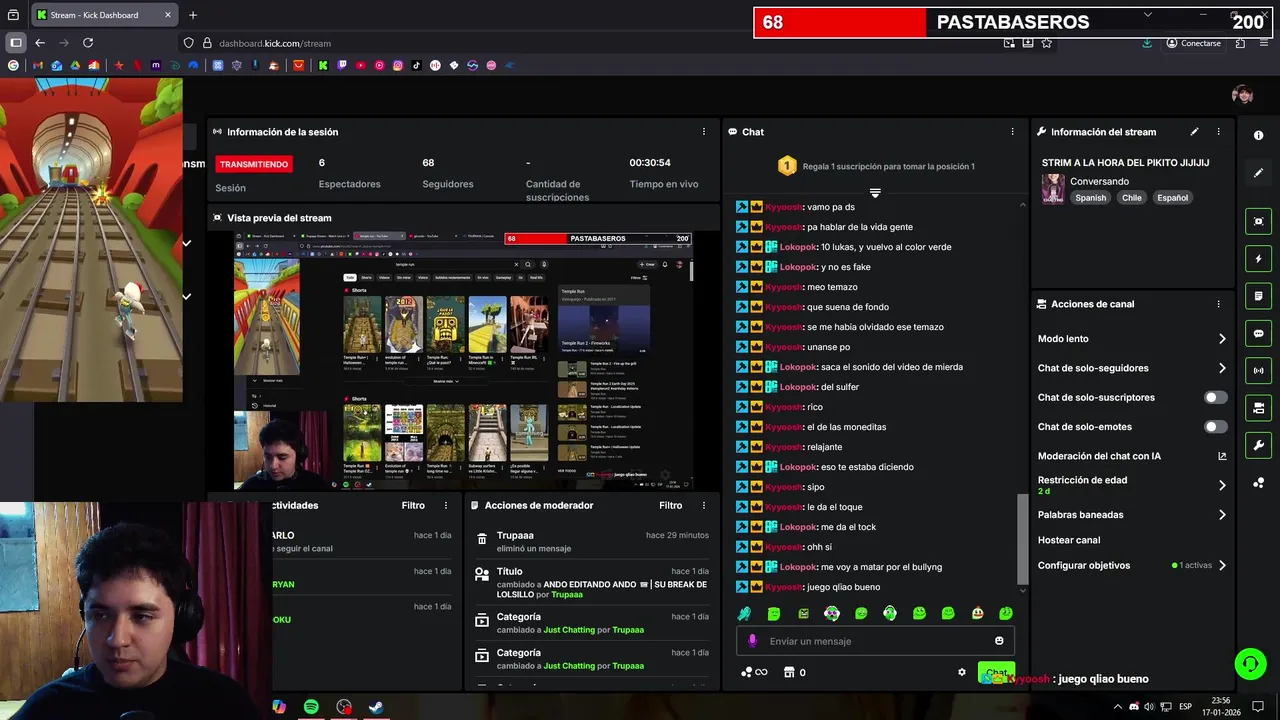This screenshot has height=720, width=1280.
Task: Click the Hostear canal option
Action: tap(1069, 540)
